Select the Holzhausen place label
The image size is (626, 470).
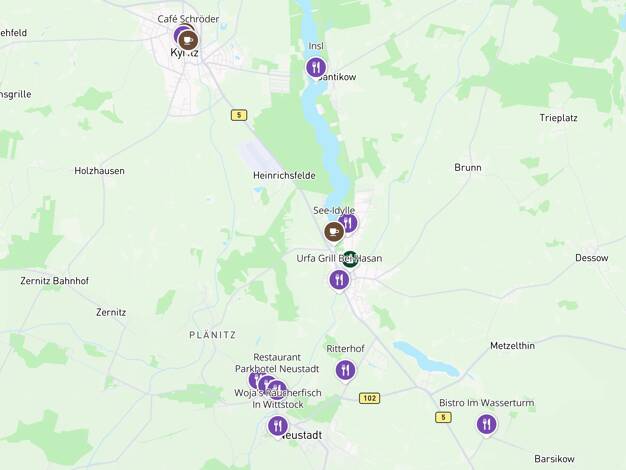[99, 171]
